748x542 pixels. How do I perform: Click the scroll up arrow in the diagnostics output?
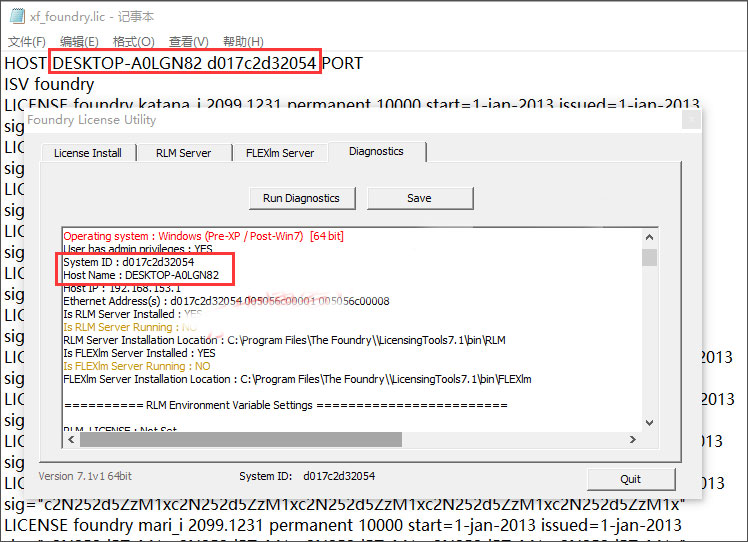tap(649, 237)
